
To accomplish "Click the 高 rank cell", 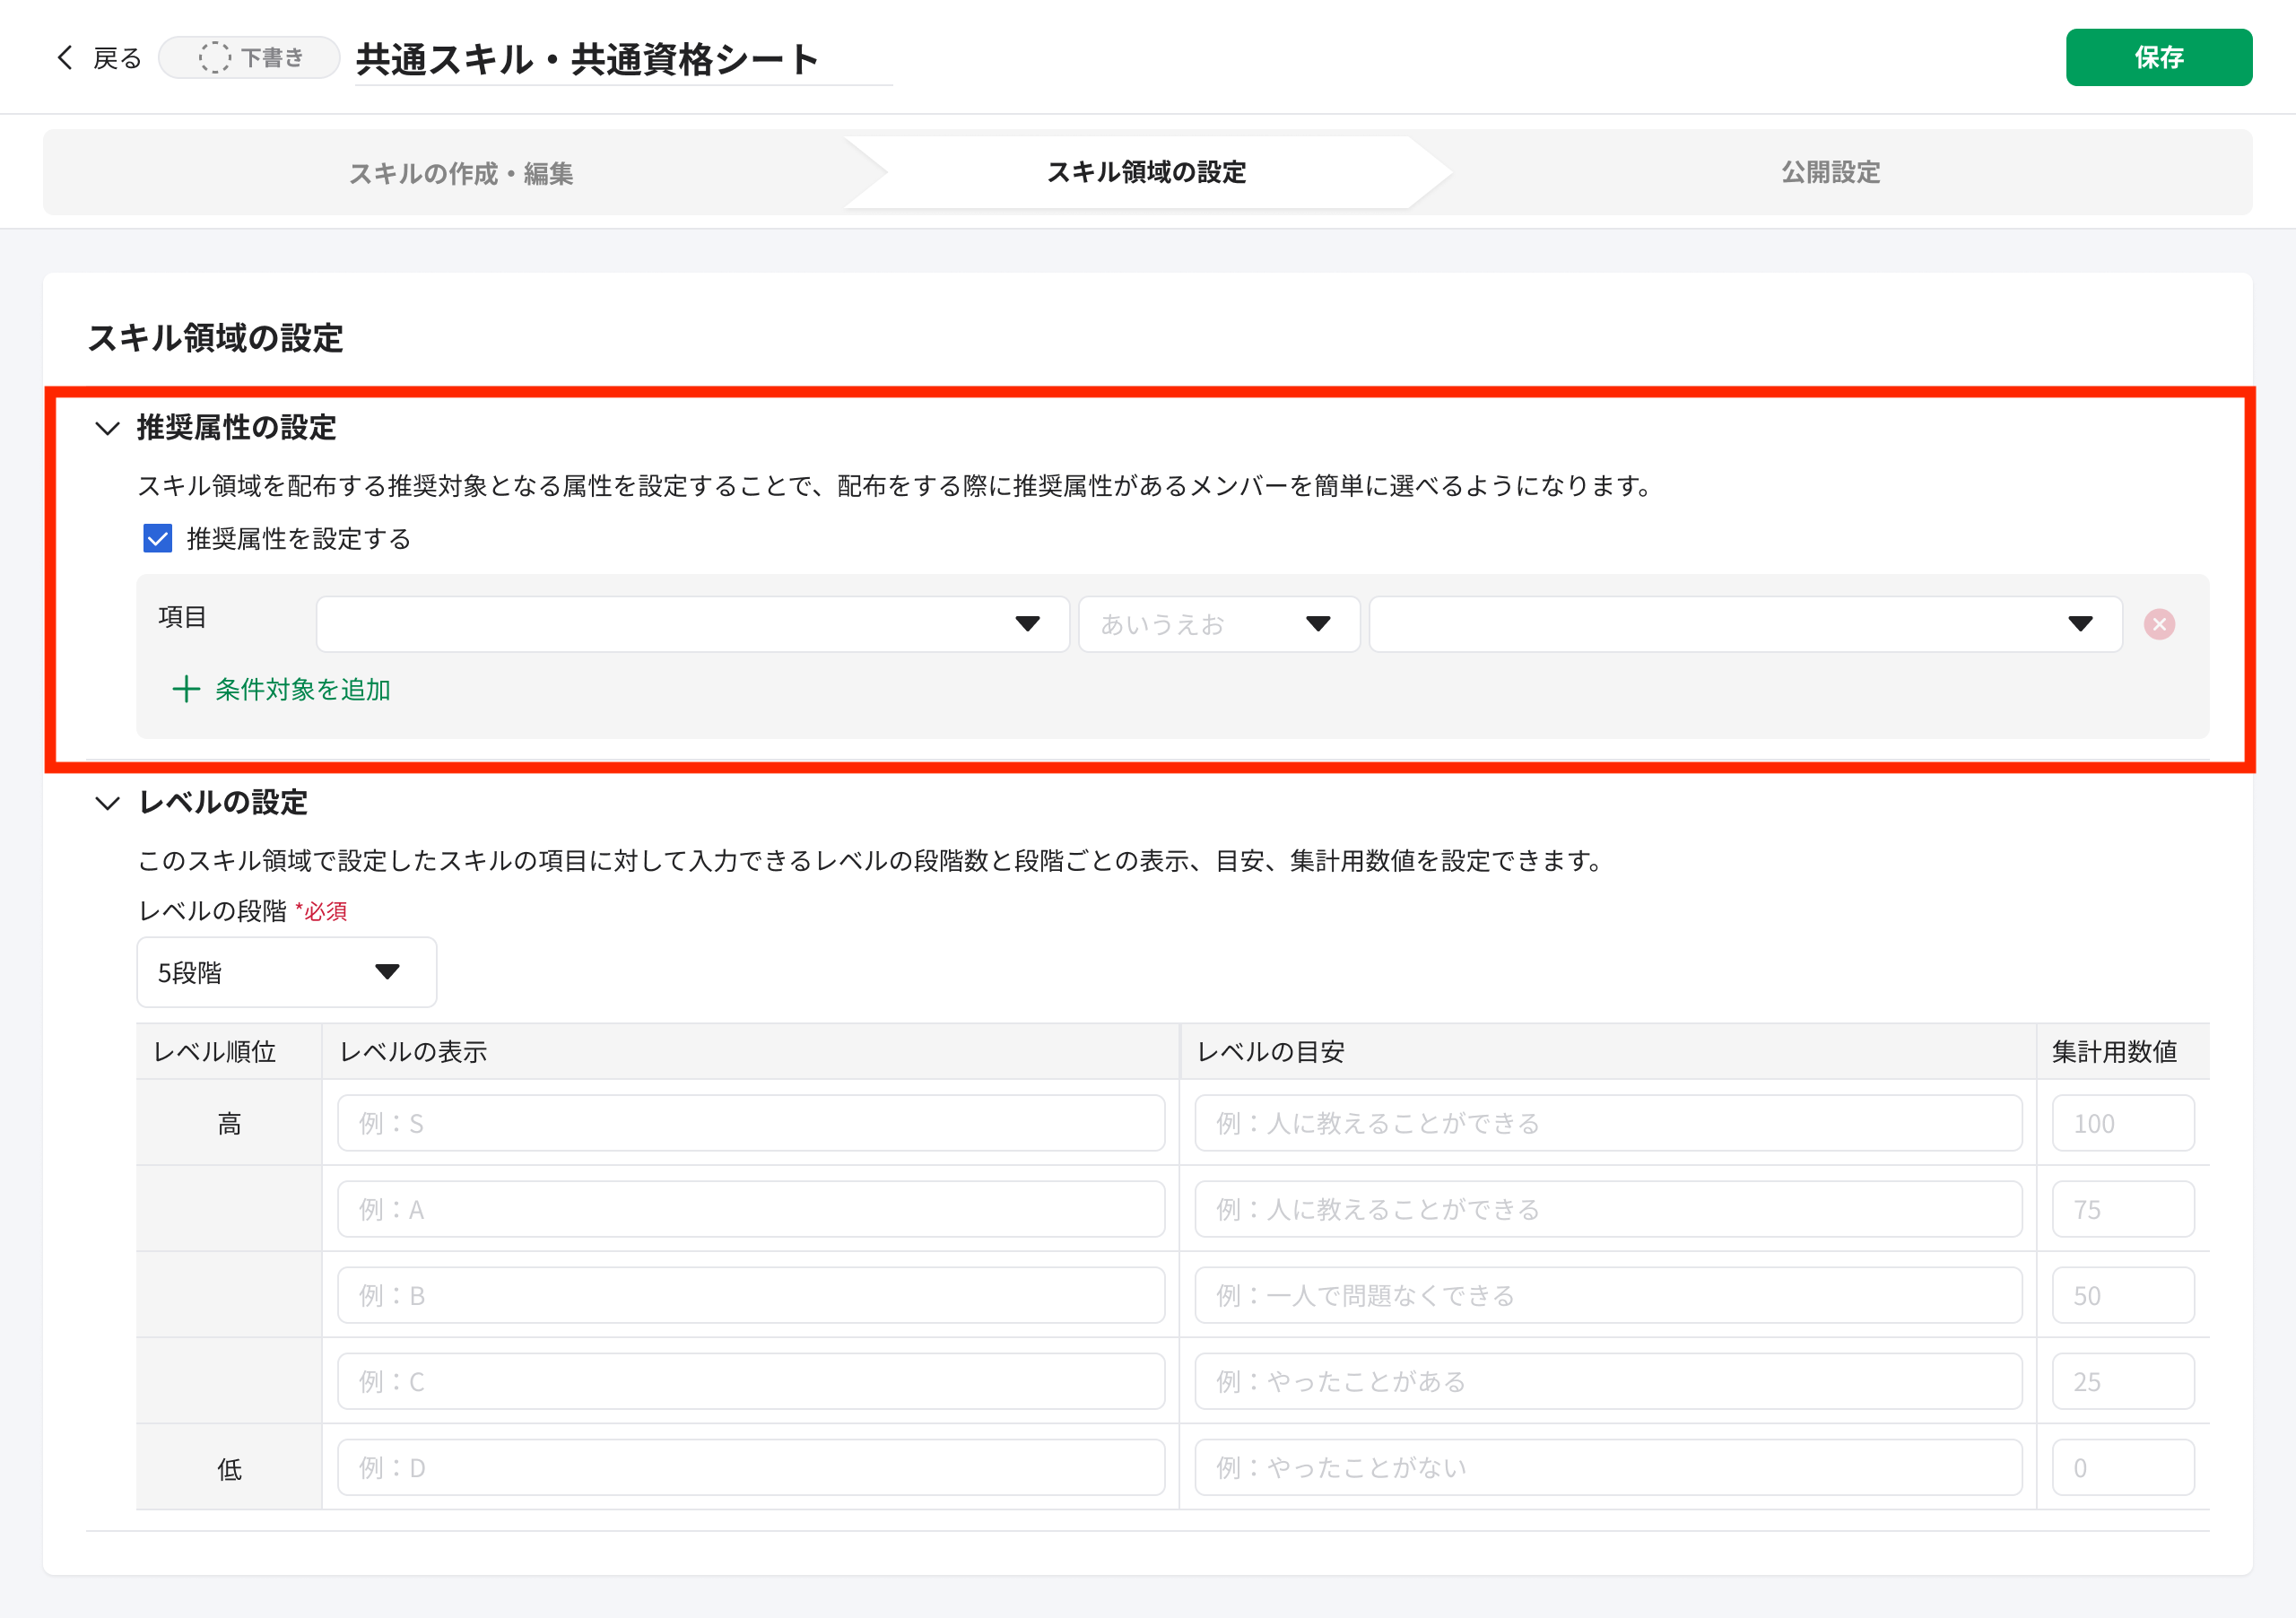I will (229, 1123).
